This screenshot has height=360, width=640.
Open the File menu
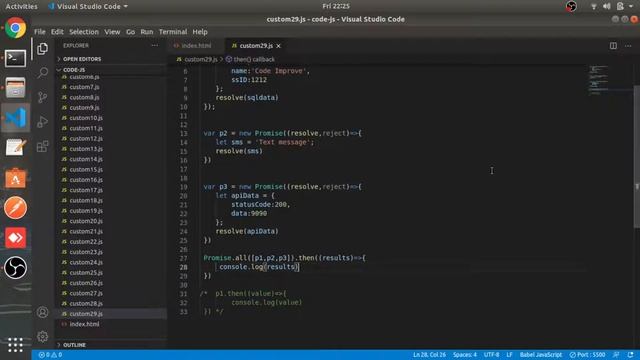click(x=40, y=32)
